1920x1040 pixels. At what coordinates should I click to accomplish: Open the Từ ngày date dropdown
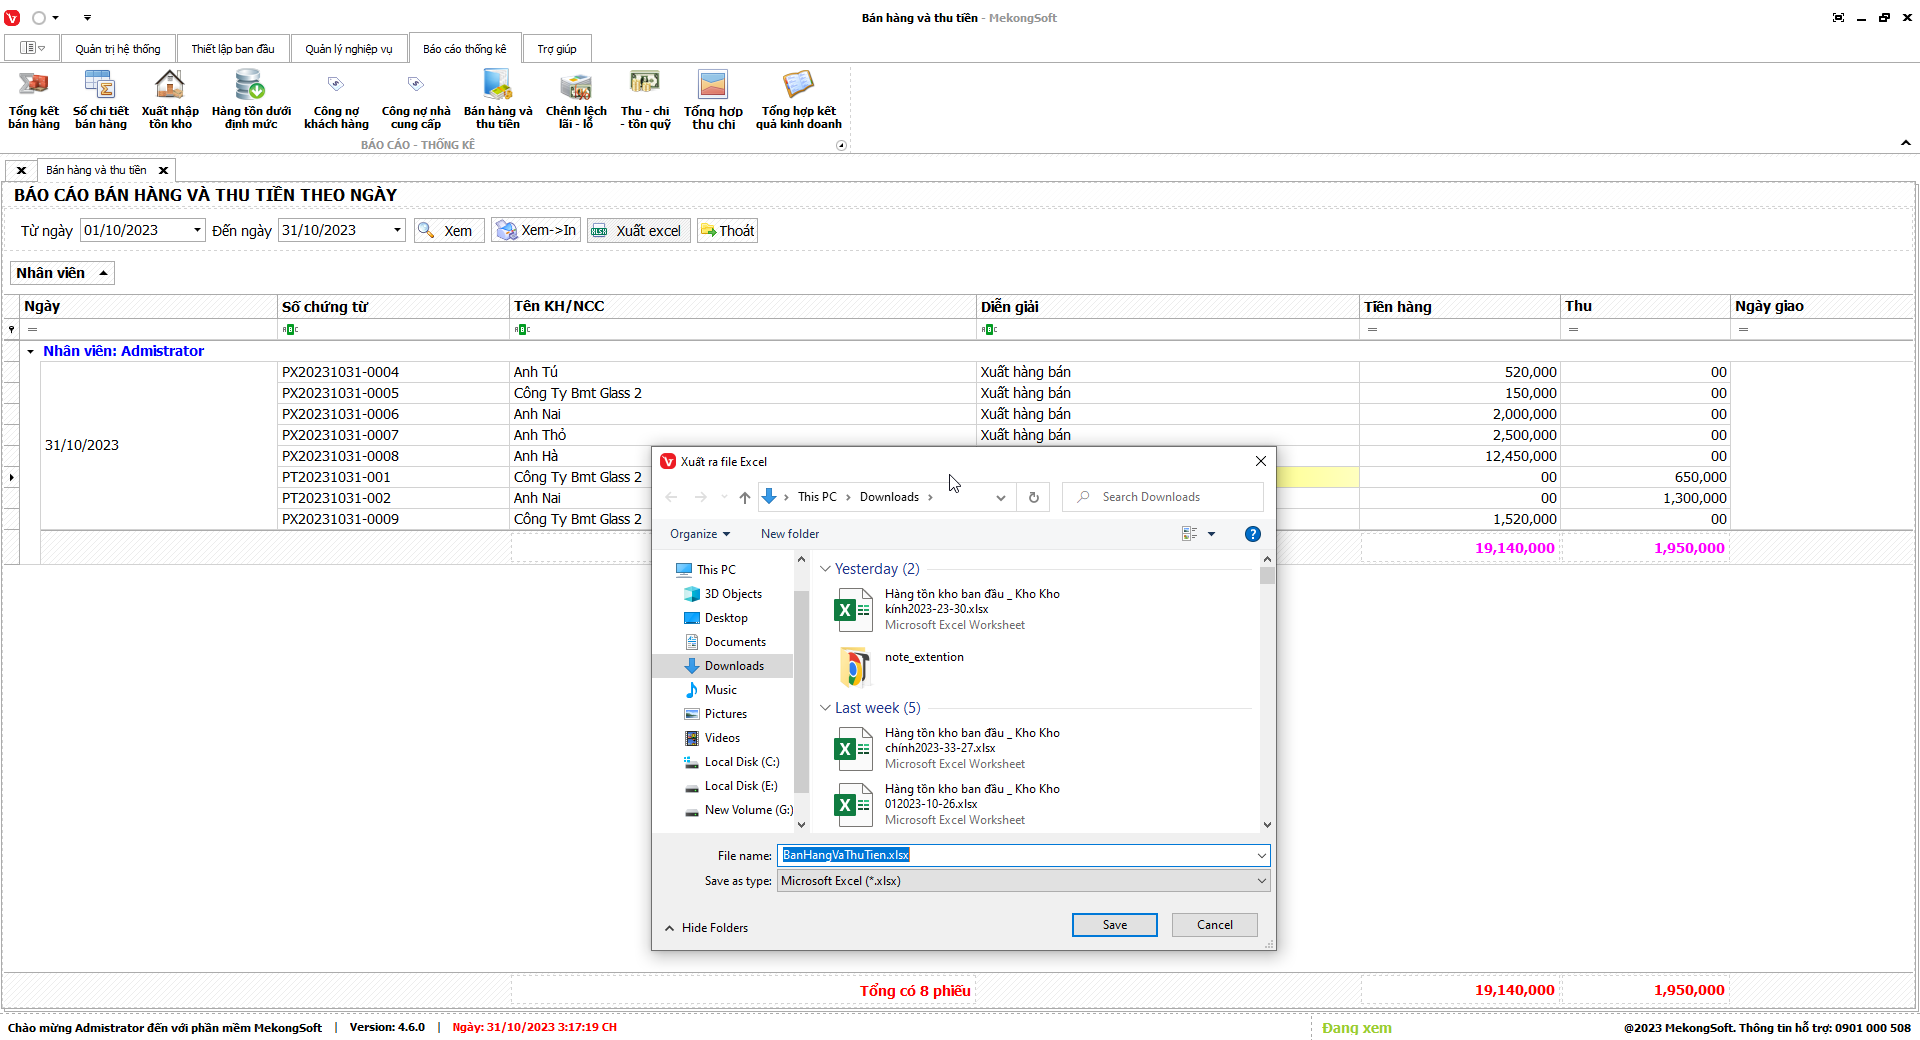197,230
